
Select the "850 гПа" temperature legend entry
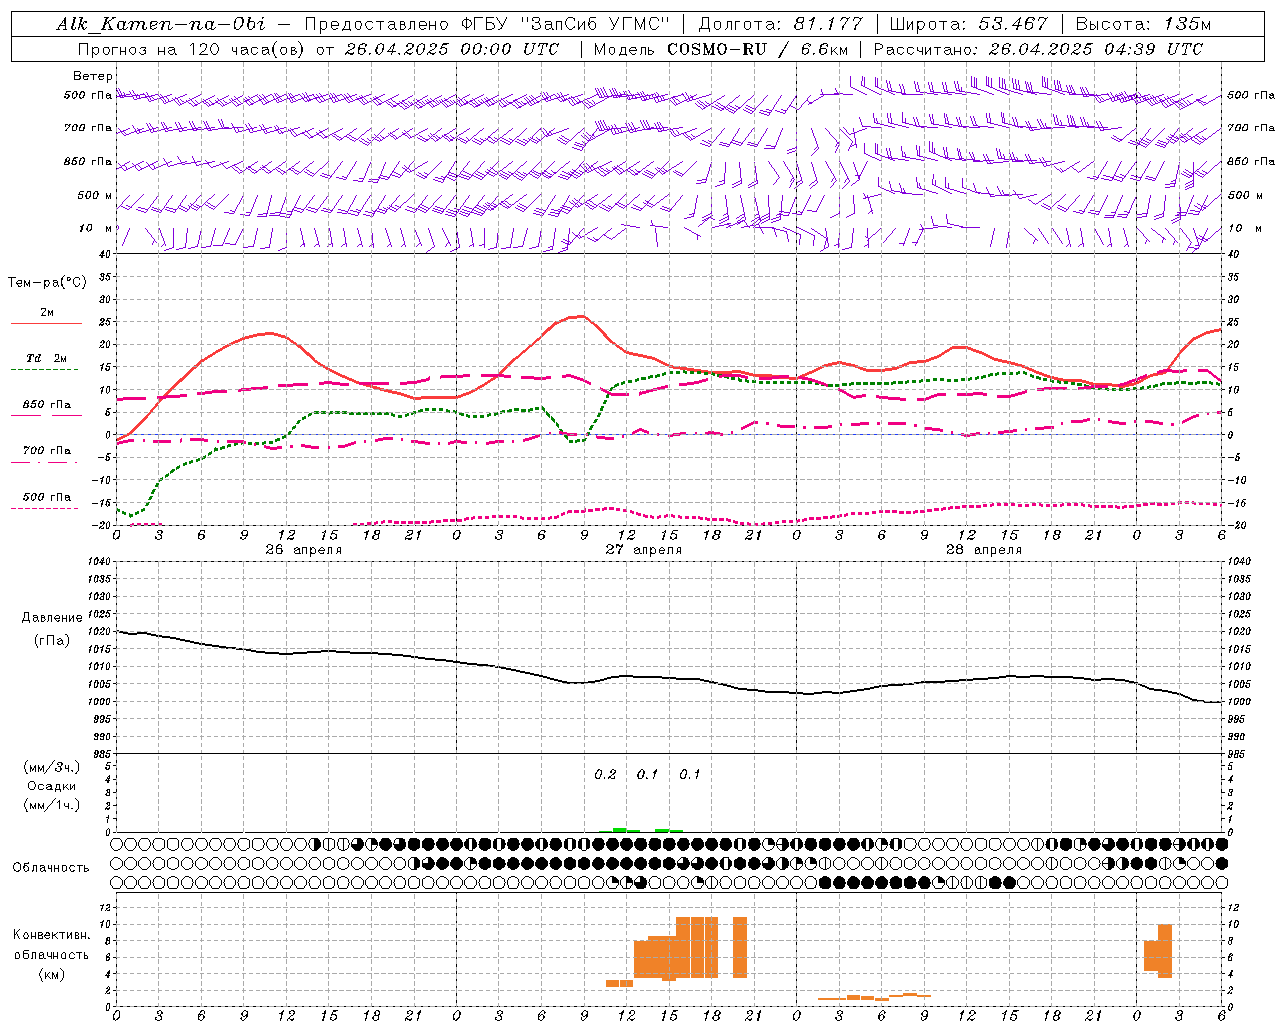click(x=47, y=404)
